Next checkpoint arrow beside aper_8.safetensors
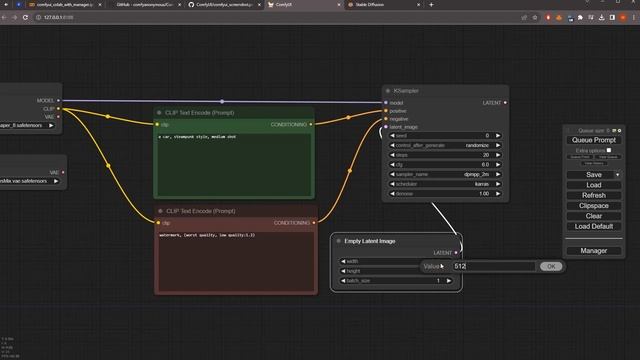This screenshot has width=640, height=360. 51,125
